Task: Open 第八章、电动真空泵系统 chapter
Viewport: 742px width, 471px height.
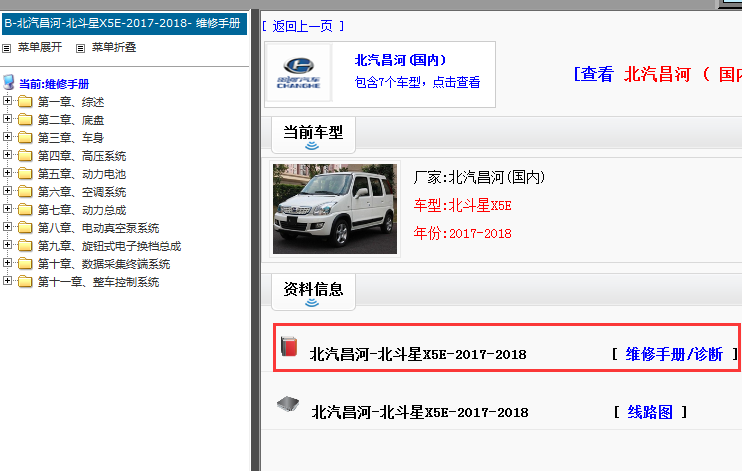Action: point(98,228)
